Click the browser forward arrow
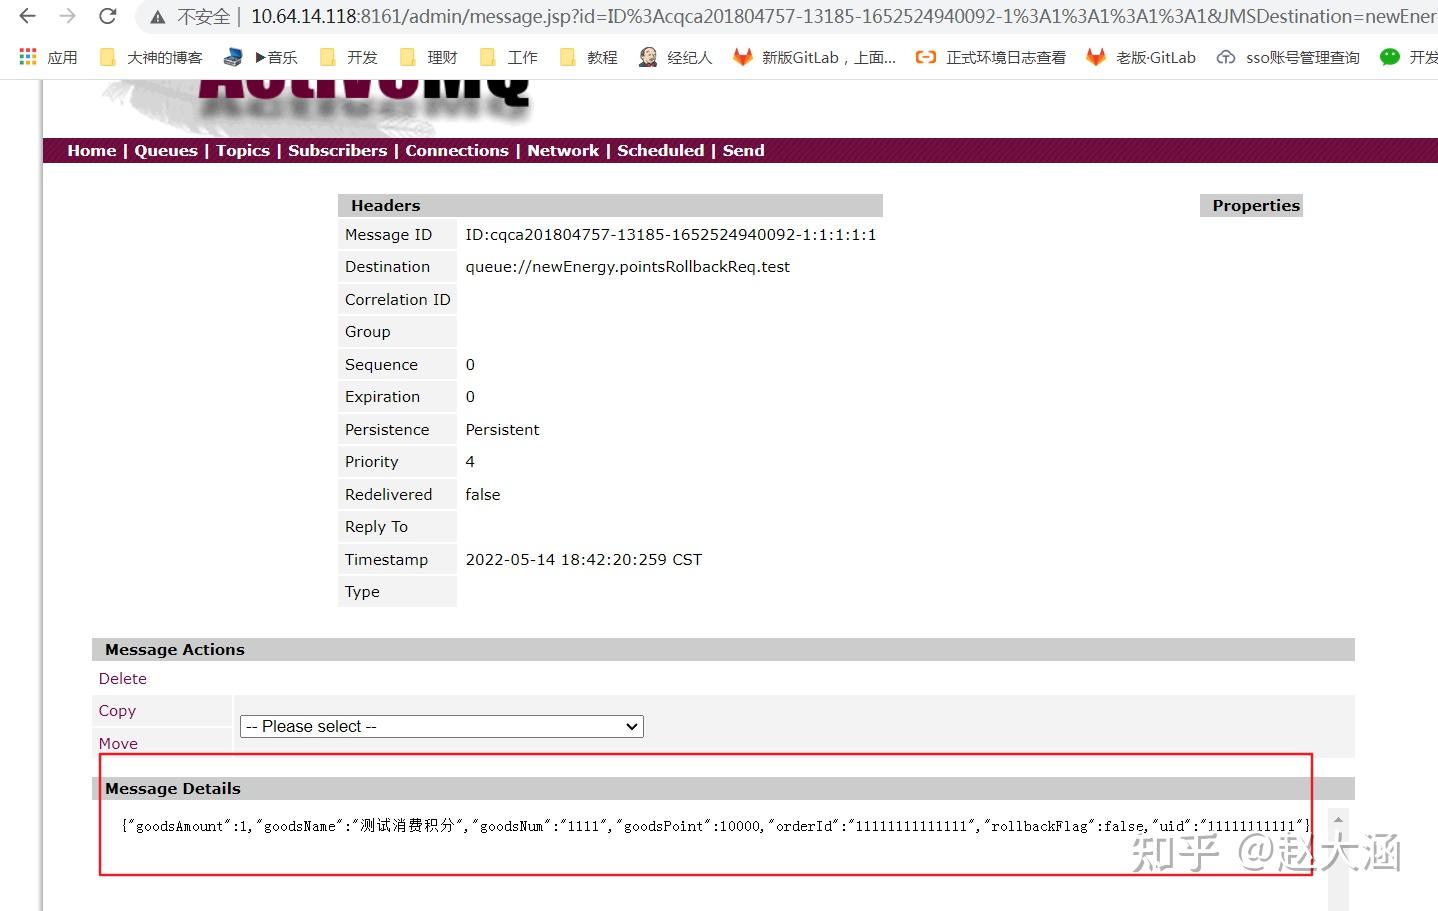The height and width of the screenshot is (911, 1438). (67, 16)
